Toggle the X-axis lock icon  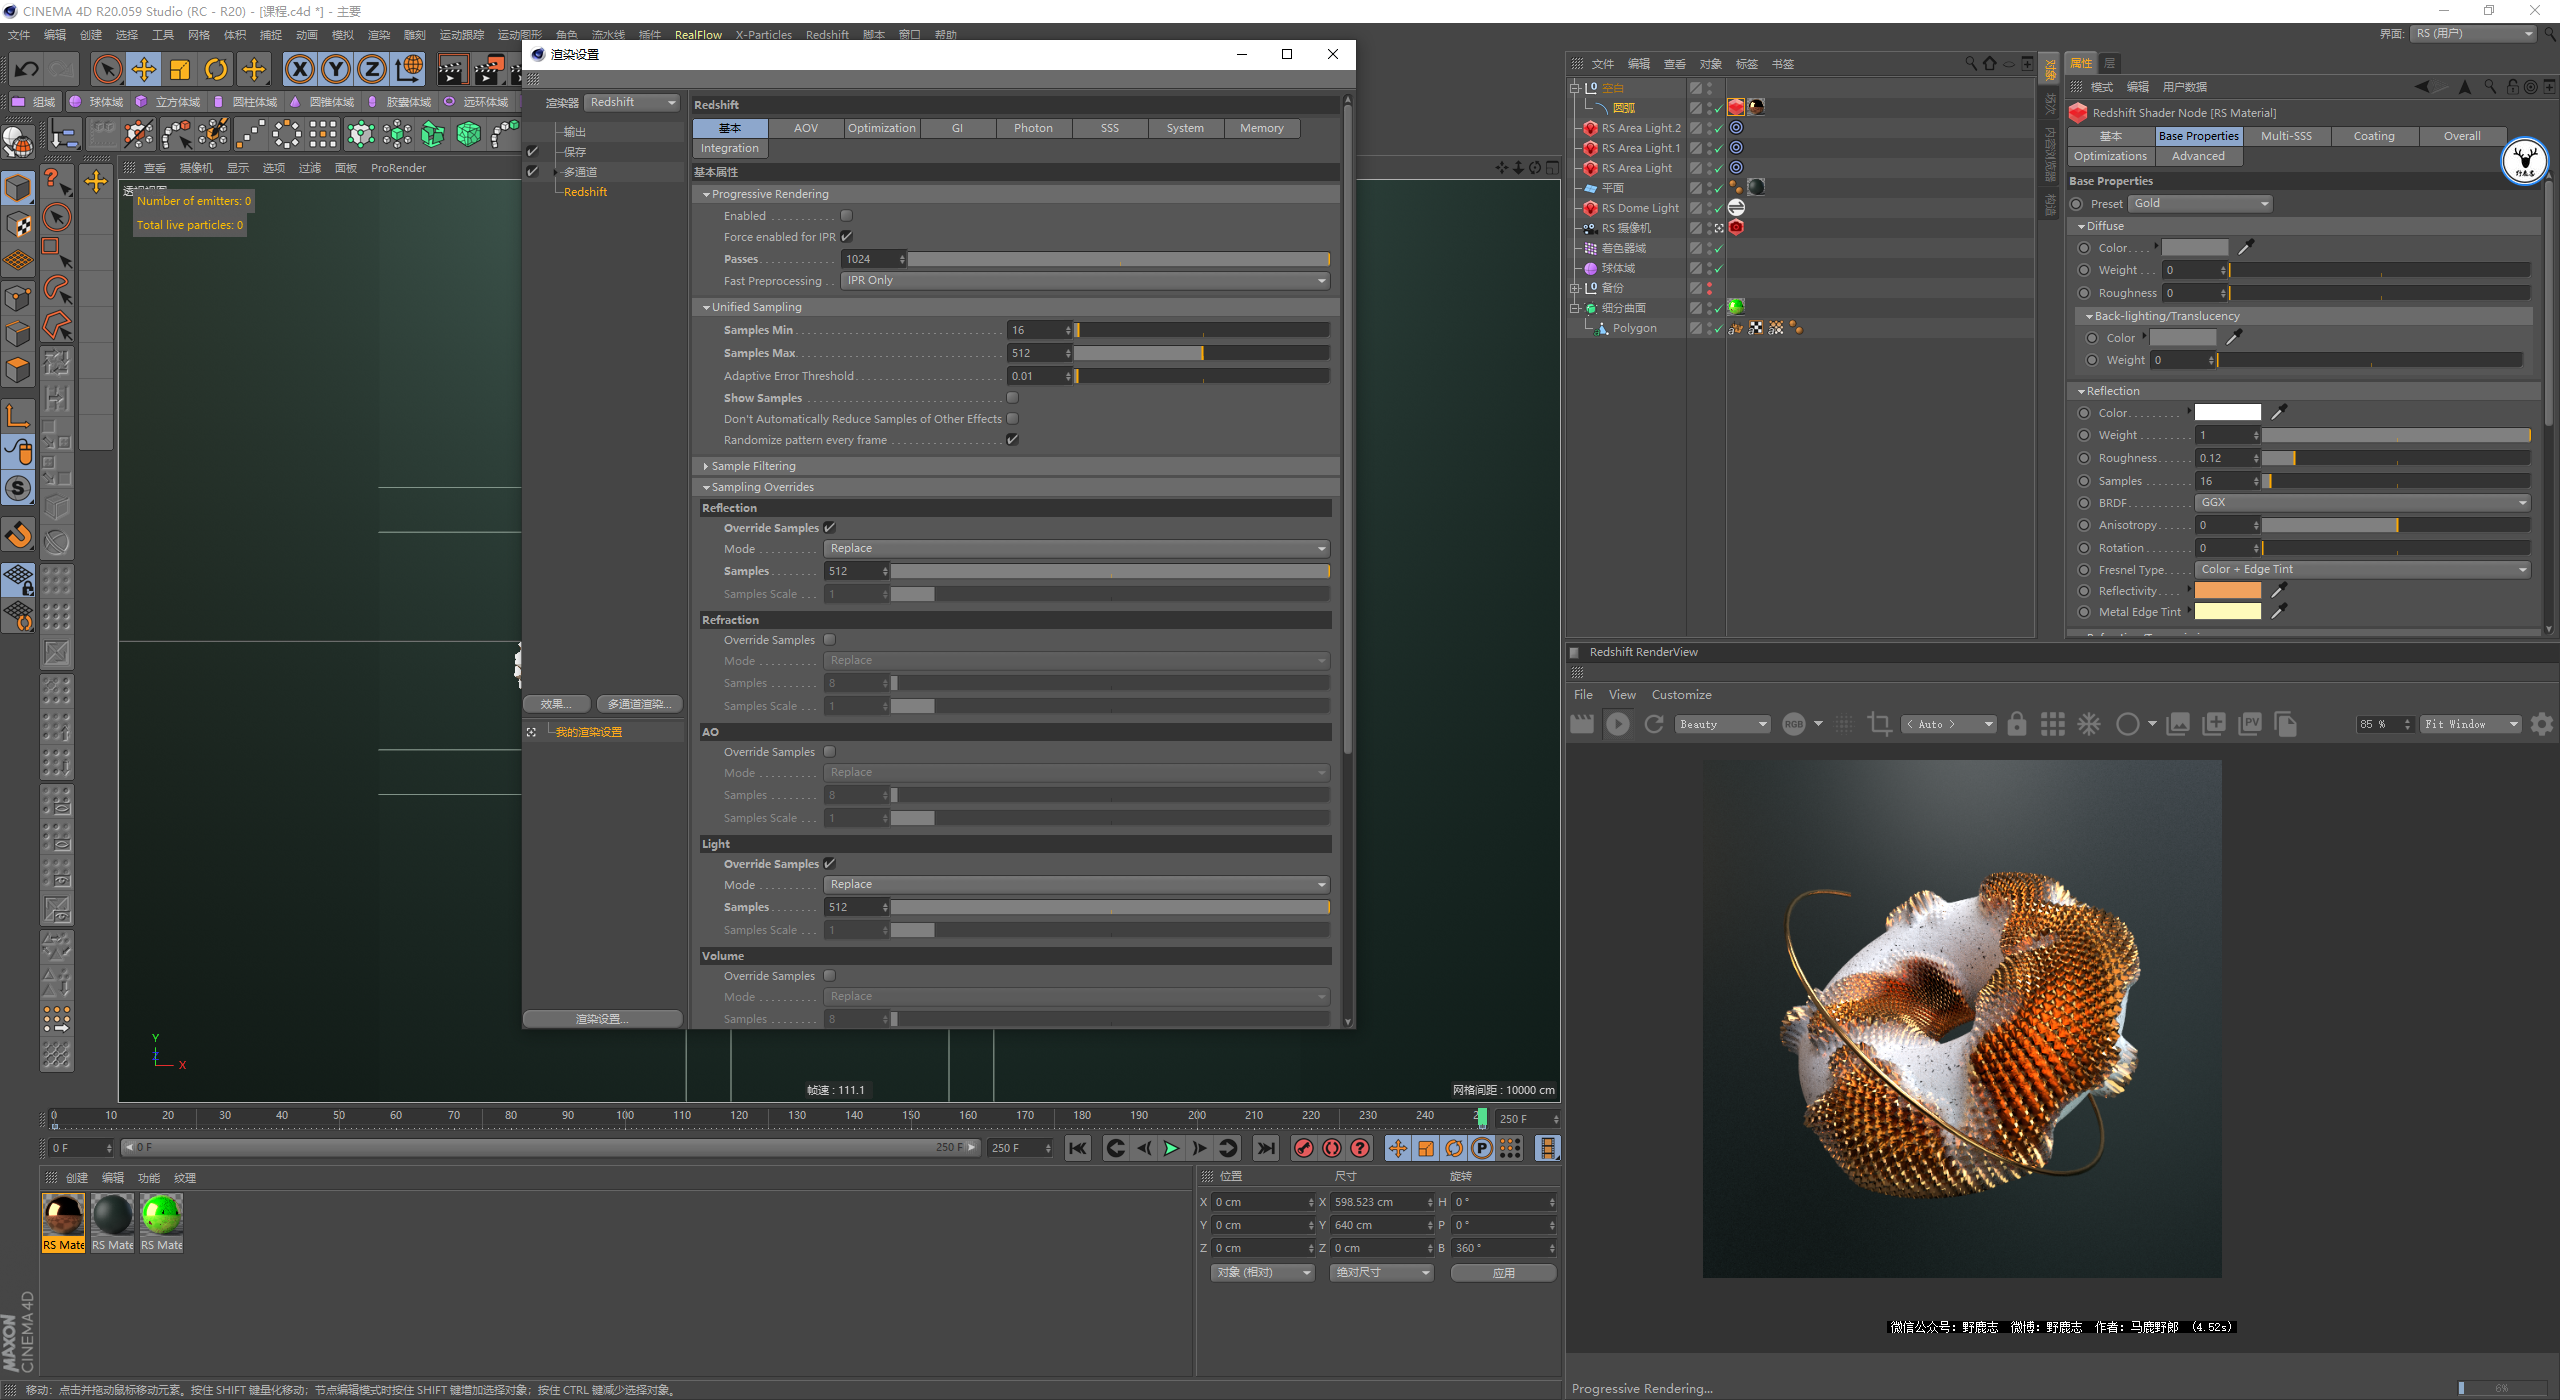pyautogui.click(x=299, y=69)
